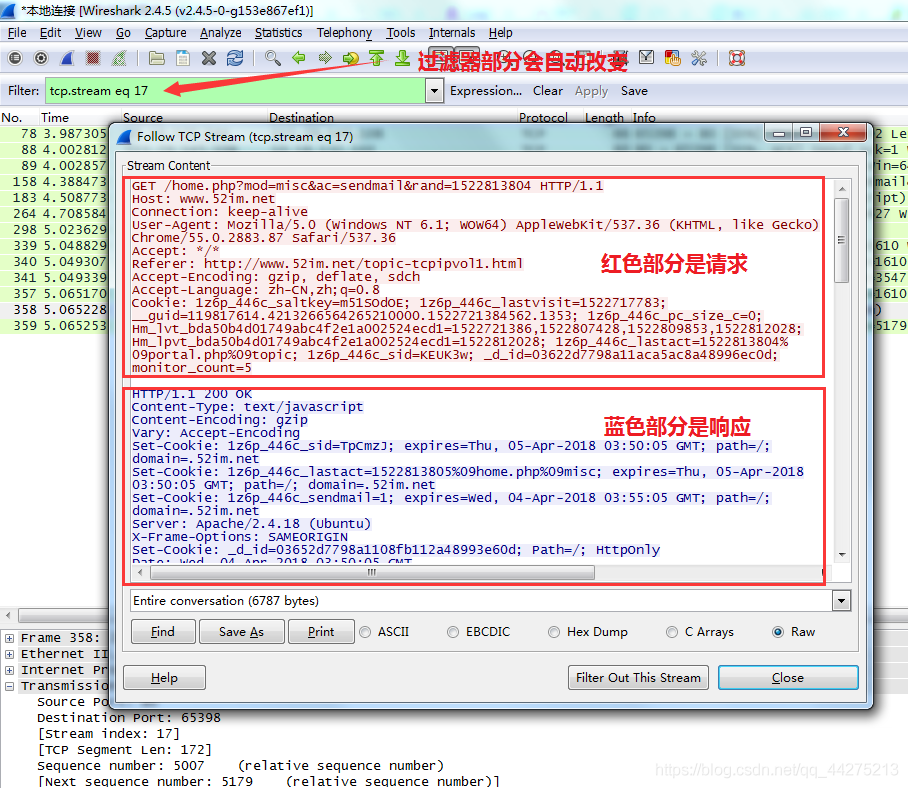Close the Follow TCP Stream dialog

coord(788,677)
